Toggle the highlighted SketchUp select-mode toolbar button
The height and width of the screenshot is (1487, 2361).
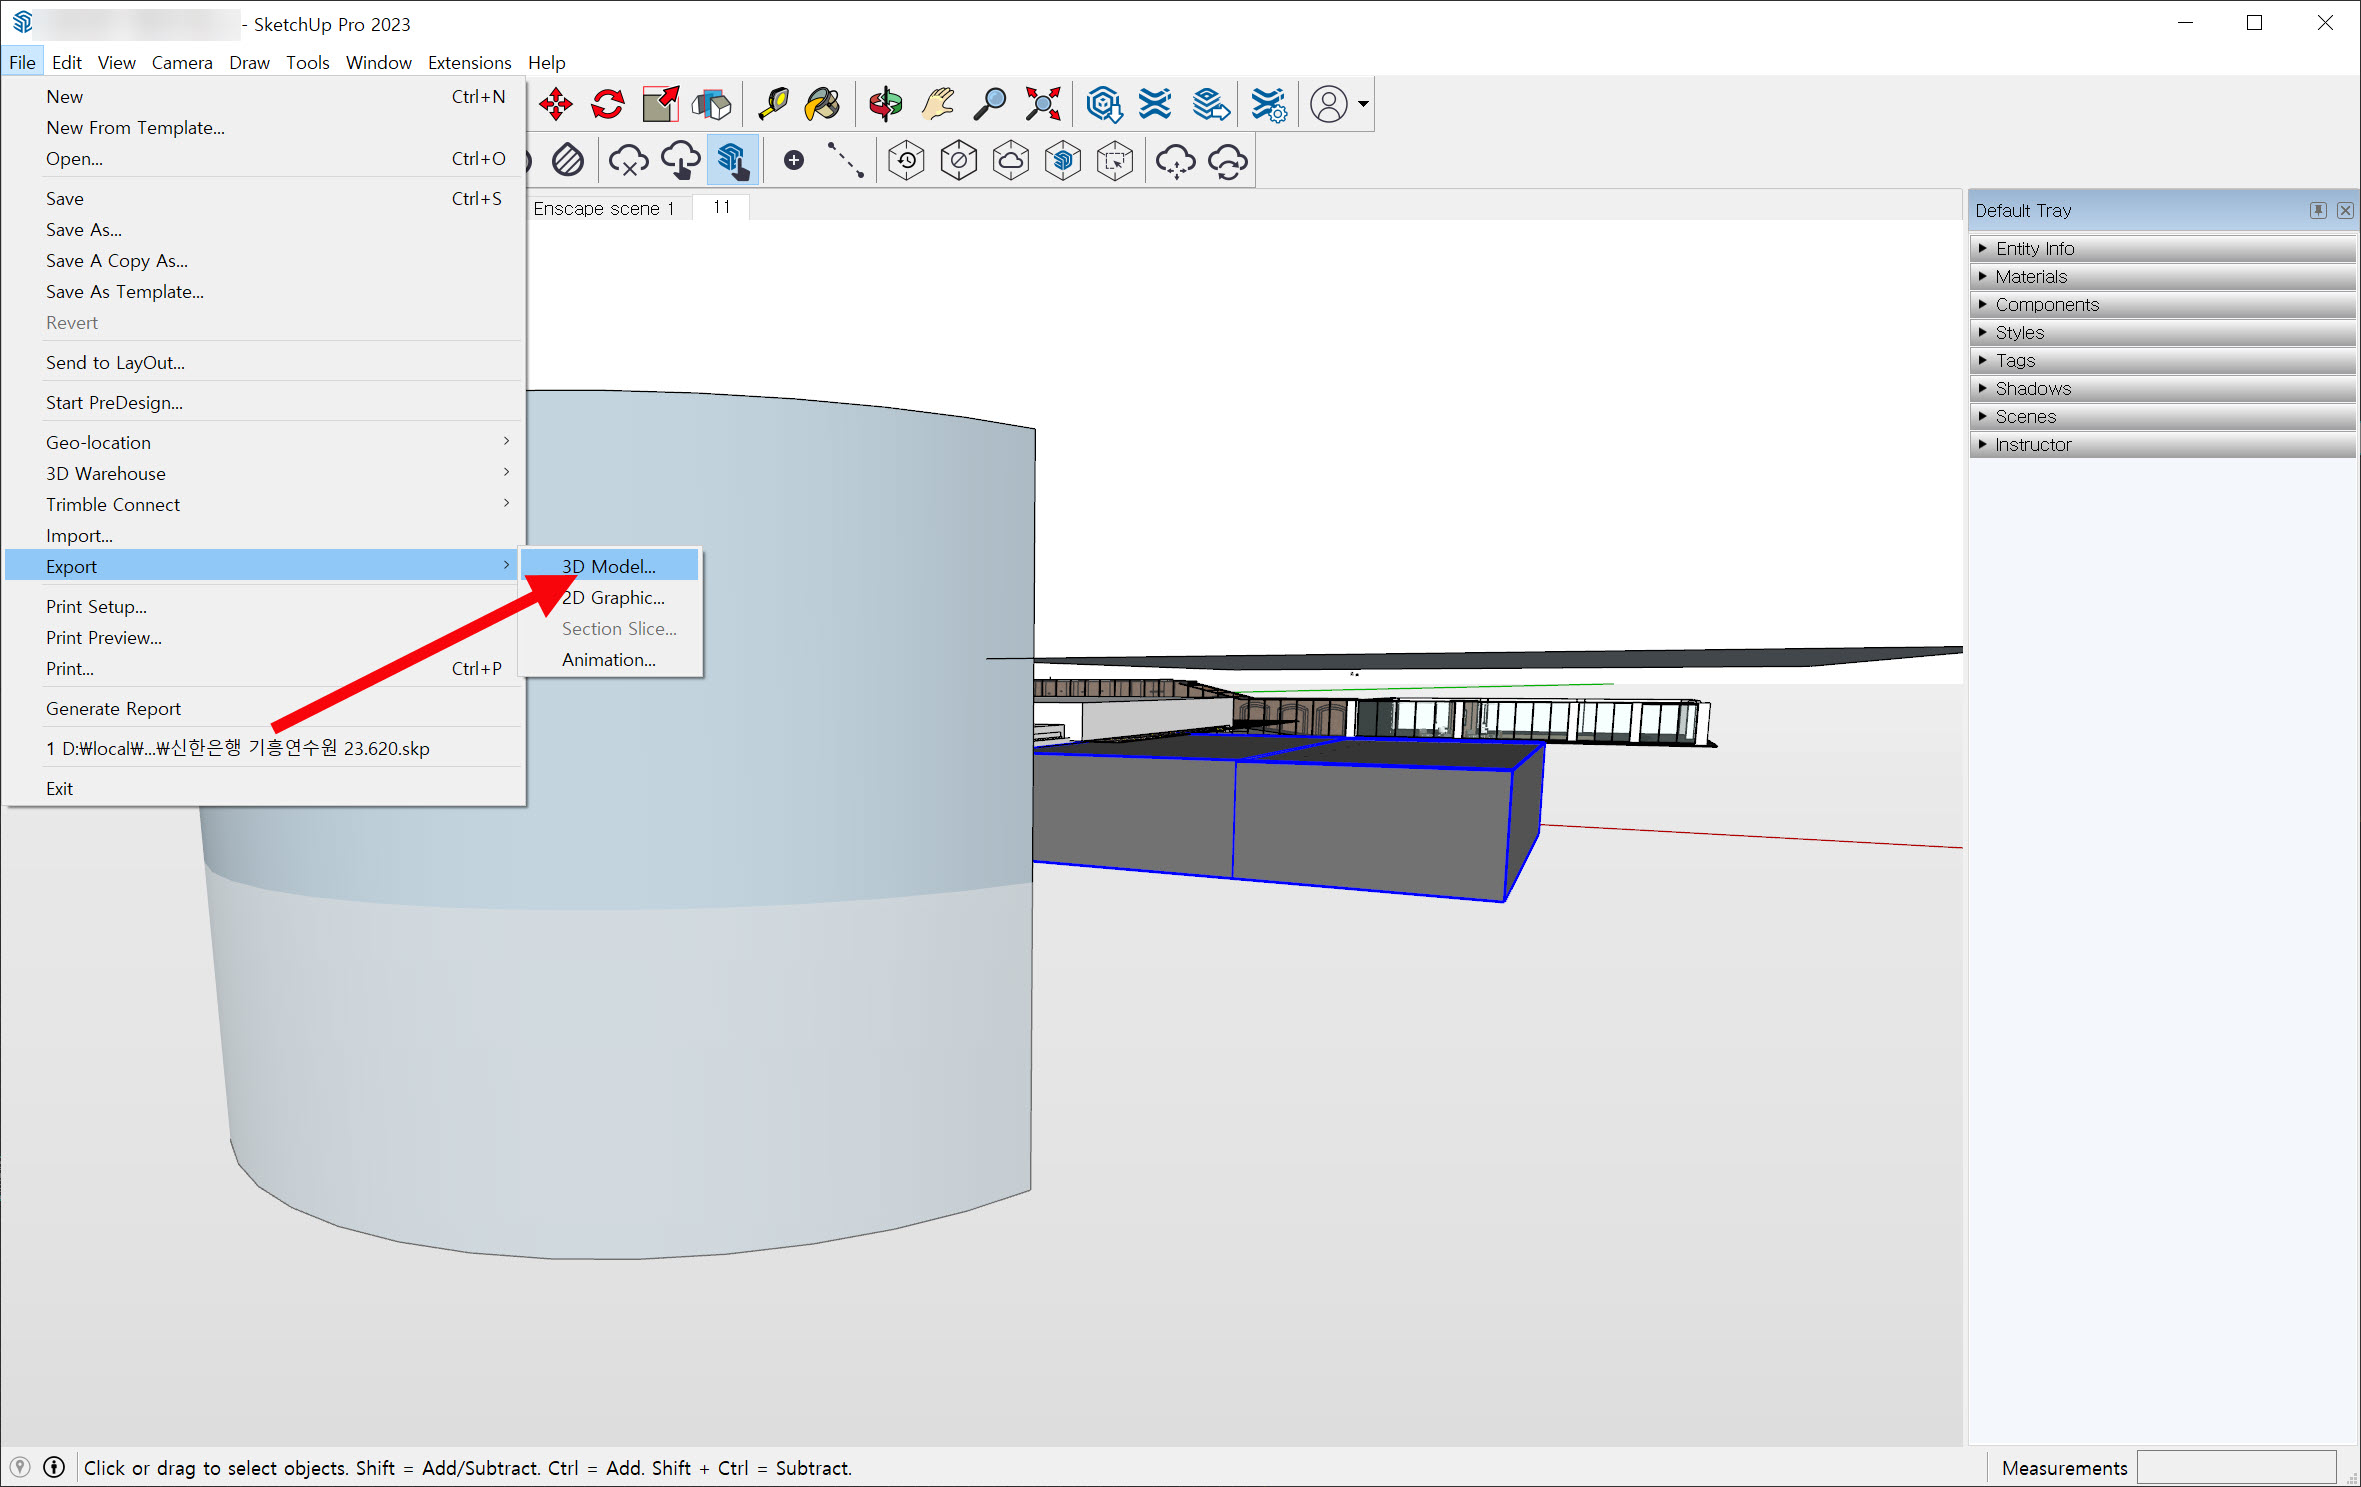(733, 160)
